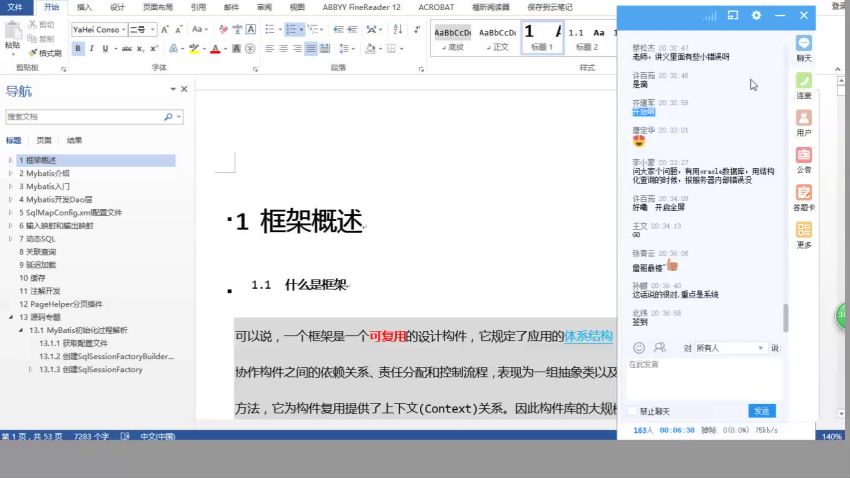This screenshot has width=850, height=478.
Task: Select heading 10 in navigation tree
Action: coord(33,278)
